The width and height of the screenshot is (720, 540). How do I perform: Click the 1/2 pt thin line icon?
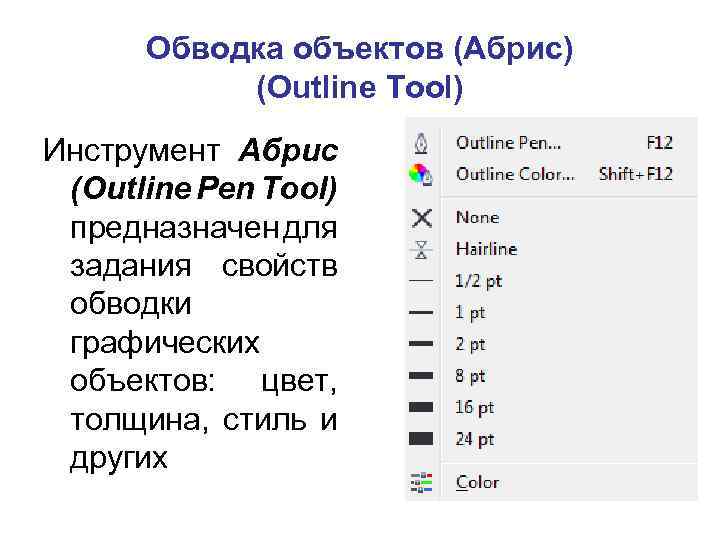coord(421,281)
